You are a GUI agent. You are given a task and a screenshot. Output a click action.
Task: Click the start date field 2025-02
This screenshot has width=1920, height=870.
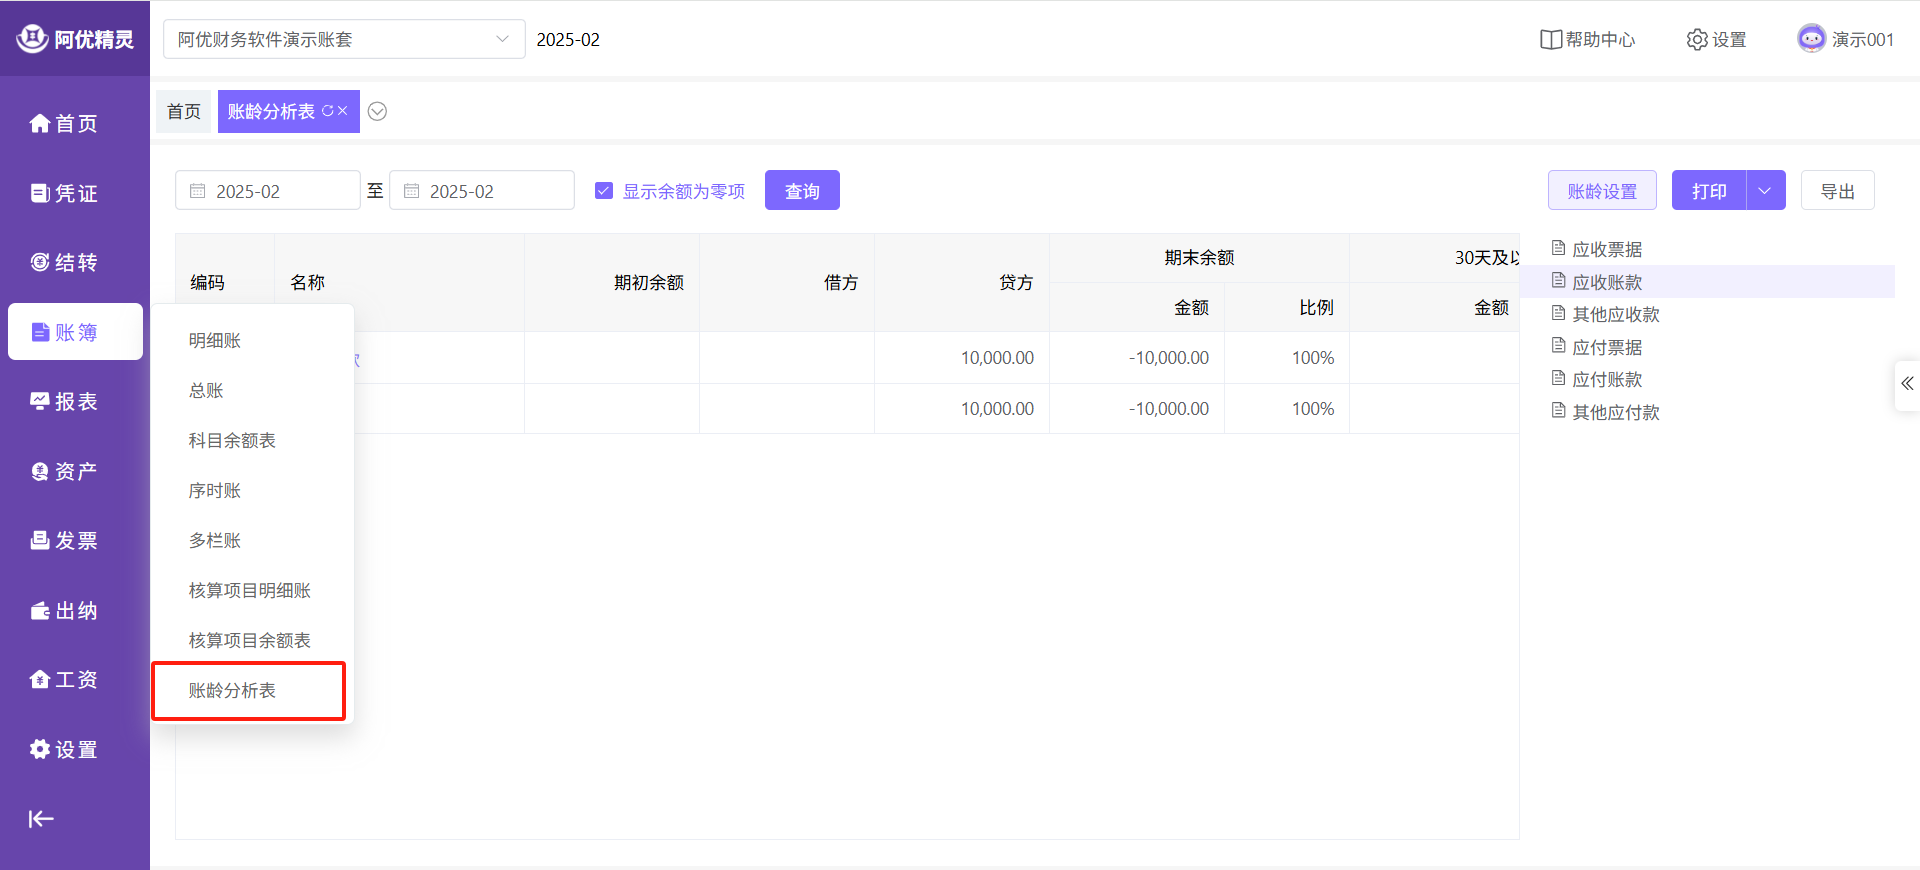[x=268, y=191]
